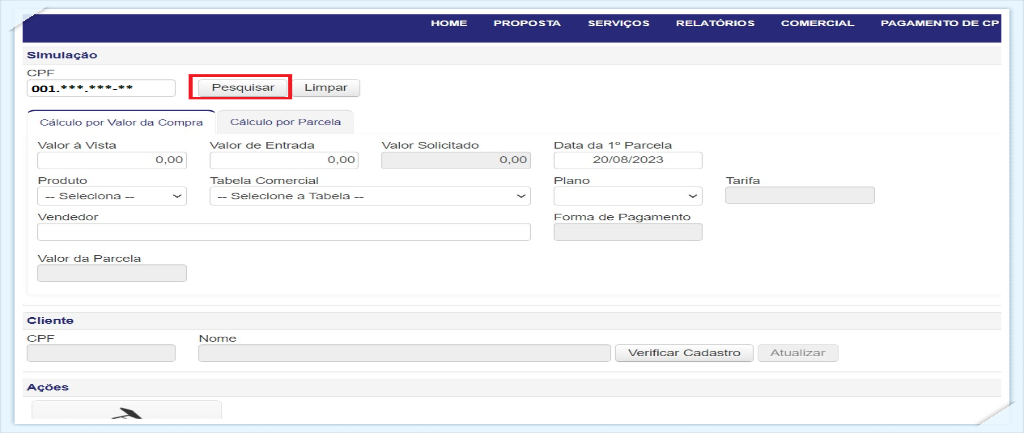Click the action icon under Ações
Image resolution: width=1024 pixels, height=433 pixels.
(x=127, y=411)
